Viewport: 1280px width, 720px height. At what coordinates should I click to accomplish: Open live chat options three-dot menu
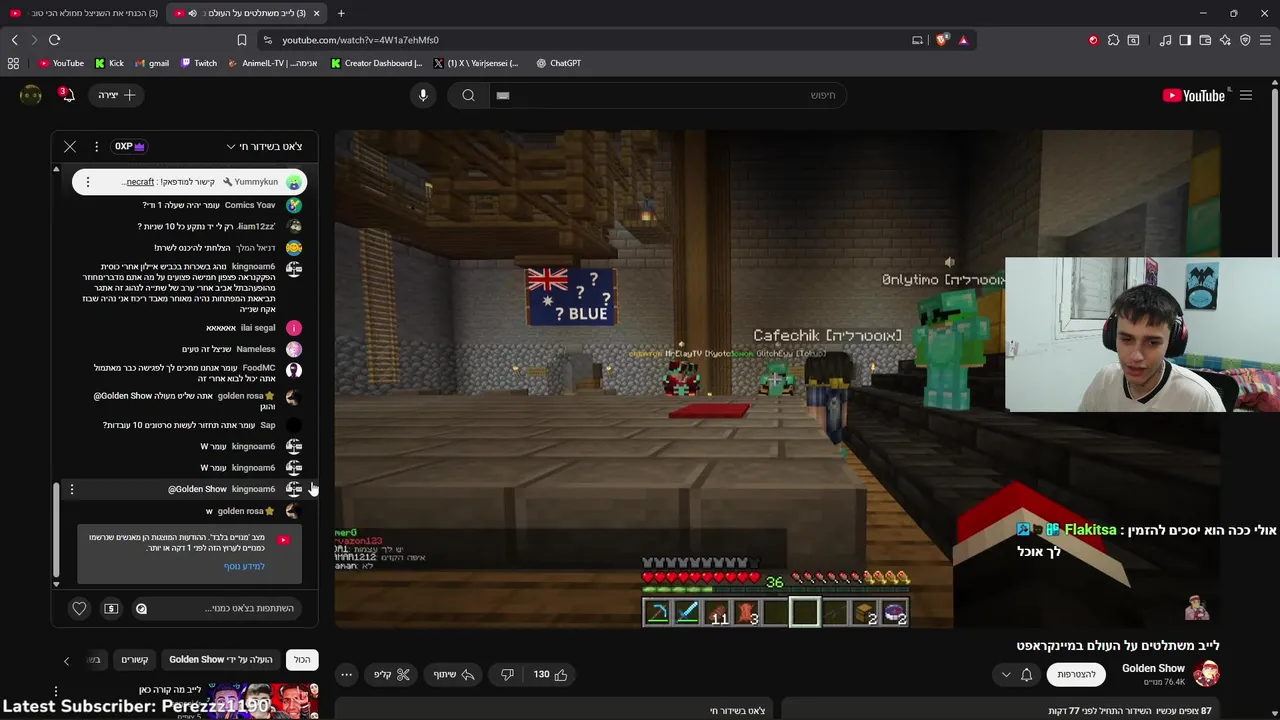[96, 146]
